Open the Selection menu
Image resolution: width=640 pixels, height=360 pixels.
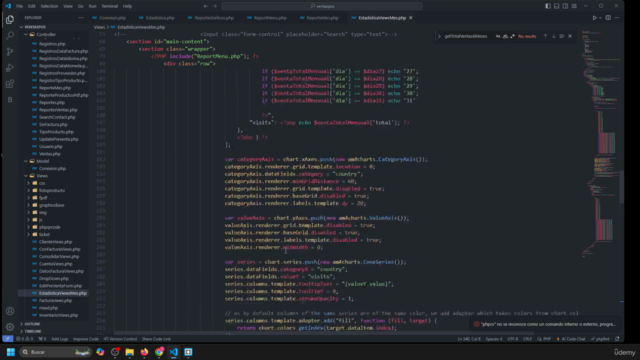click(x=49, y=6)
